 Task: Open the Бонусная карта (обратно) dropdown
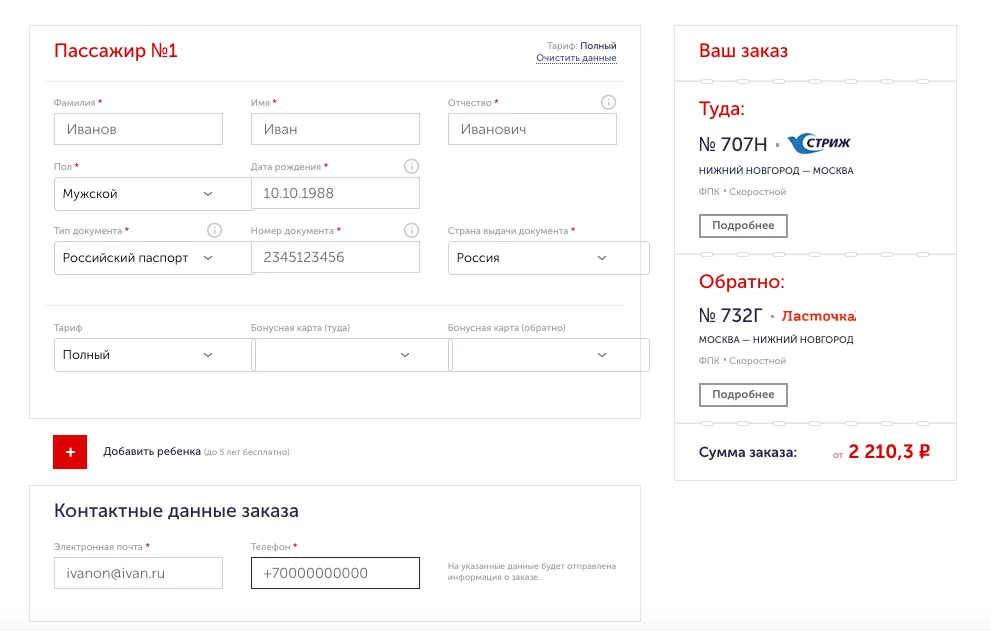coord(549,355)
